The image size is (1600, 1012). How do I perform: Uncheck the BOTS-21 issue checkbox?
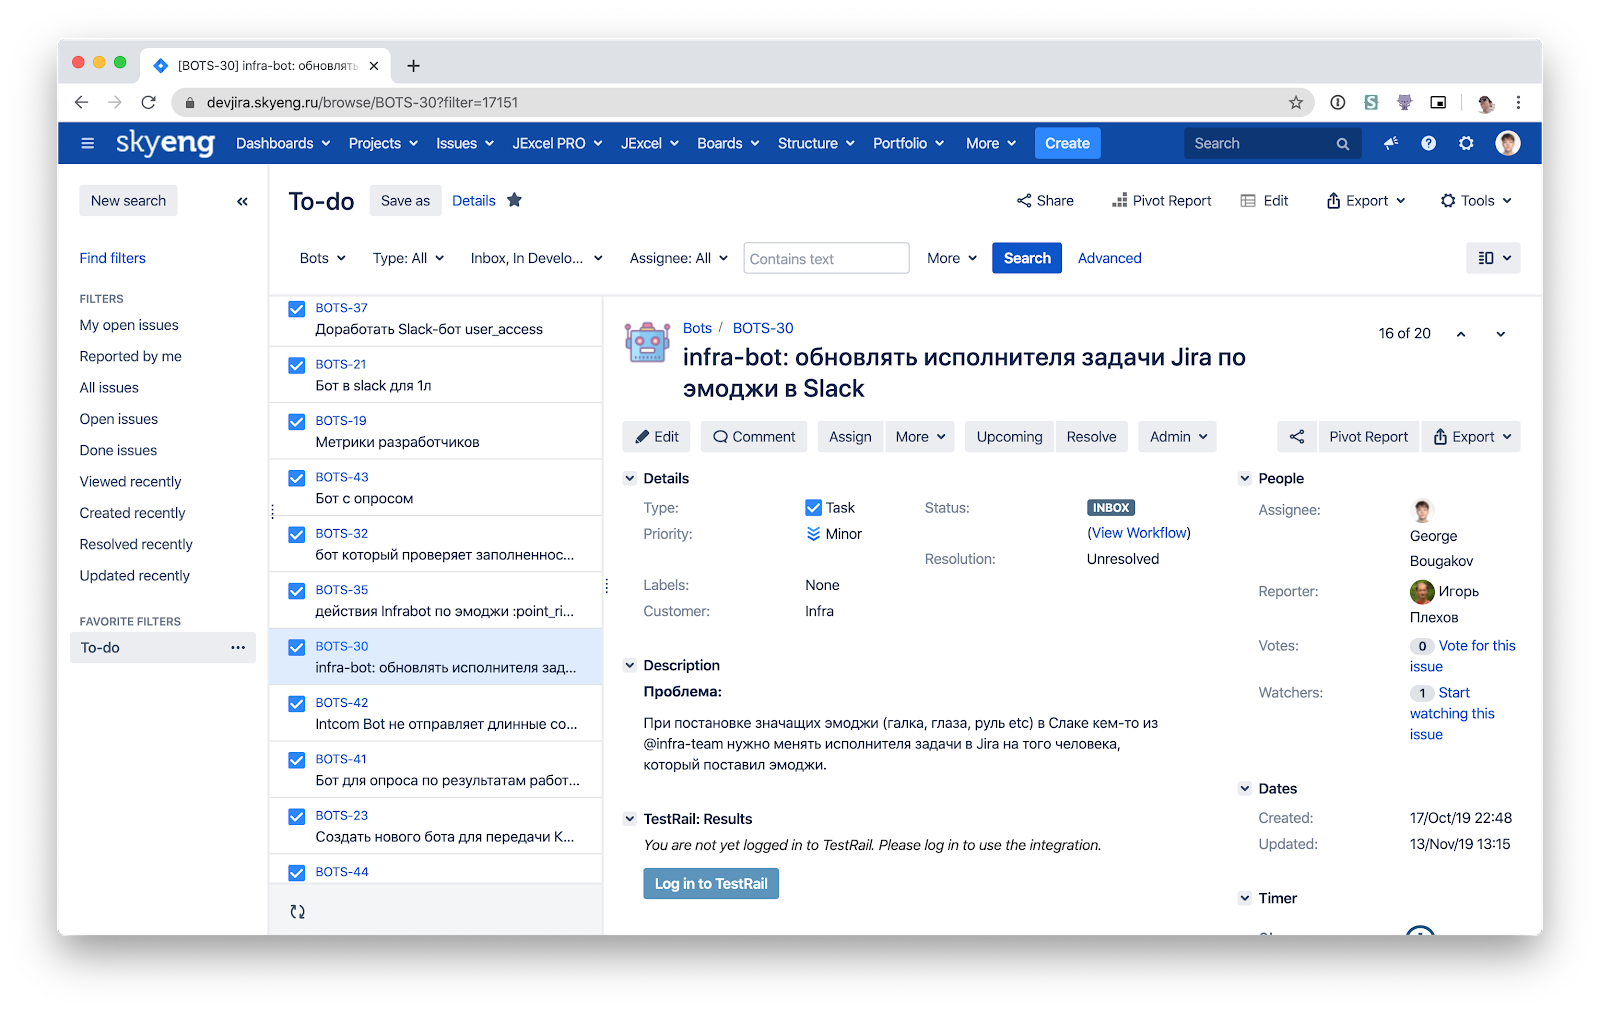pyautogui.click(x=296, y=364)
